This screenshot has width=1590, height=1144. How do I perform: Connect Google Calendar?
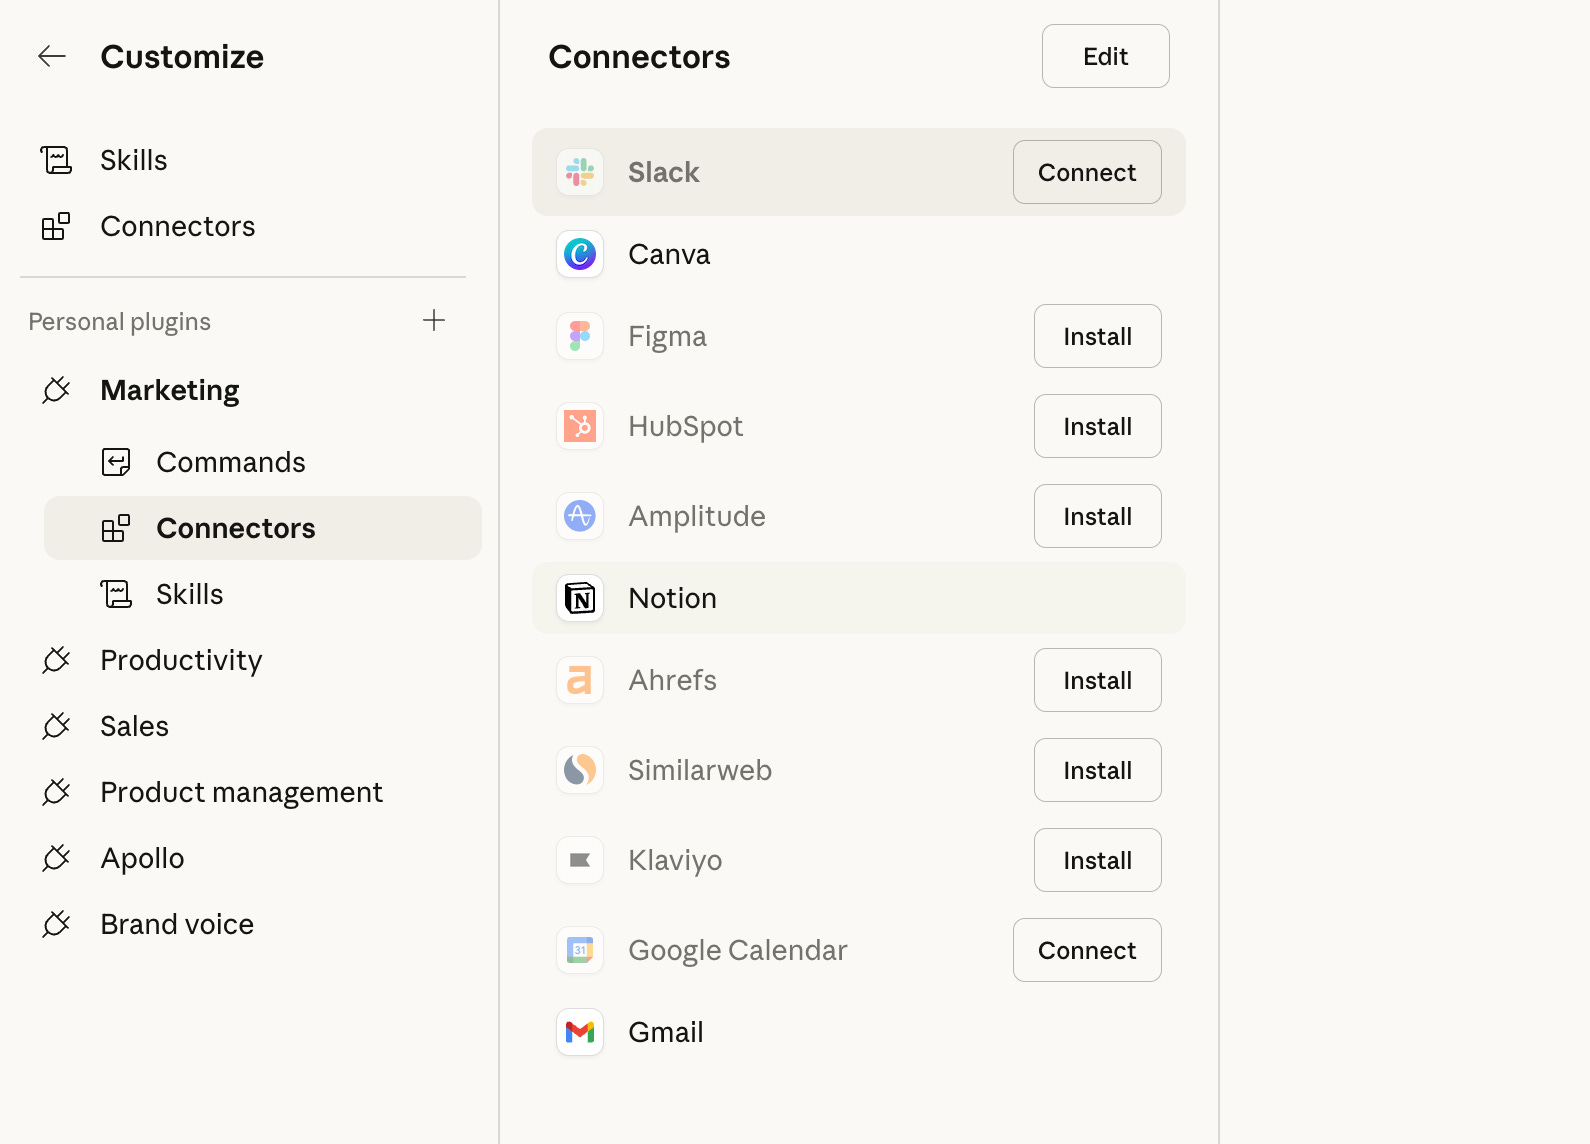(x=1087, y=950)
